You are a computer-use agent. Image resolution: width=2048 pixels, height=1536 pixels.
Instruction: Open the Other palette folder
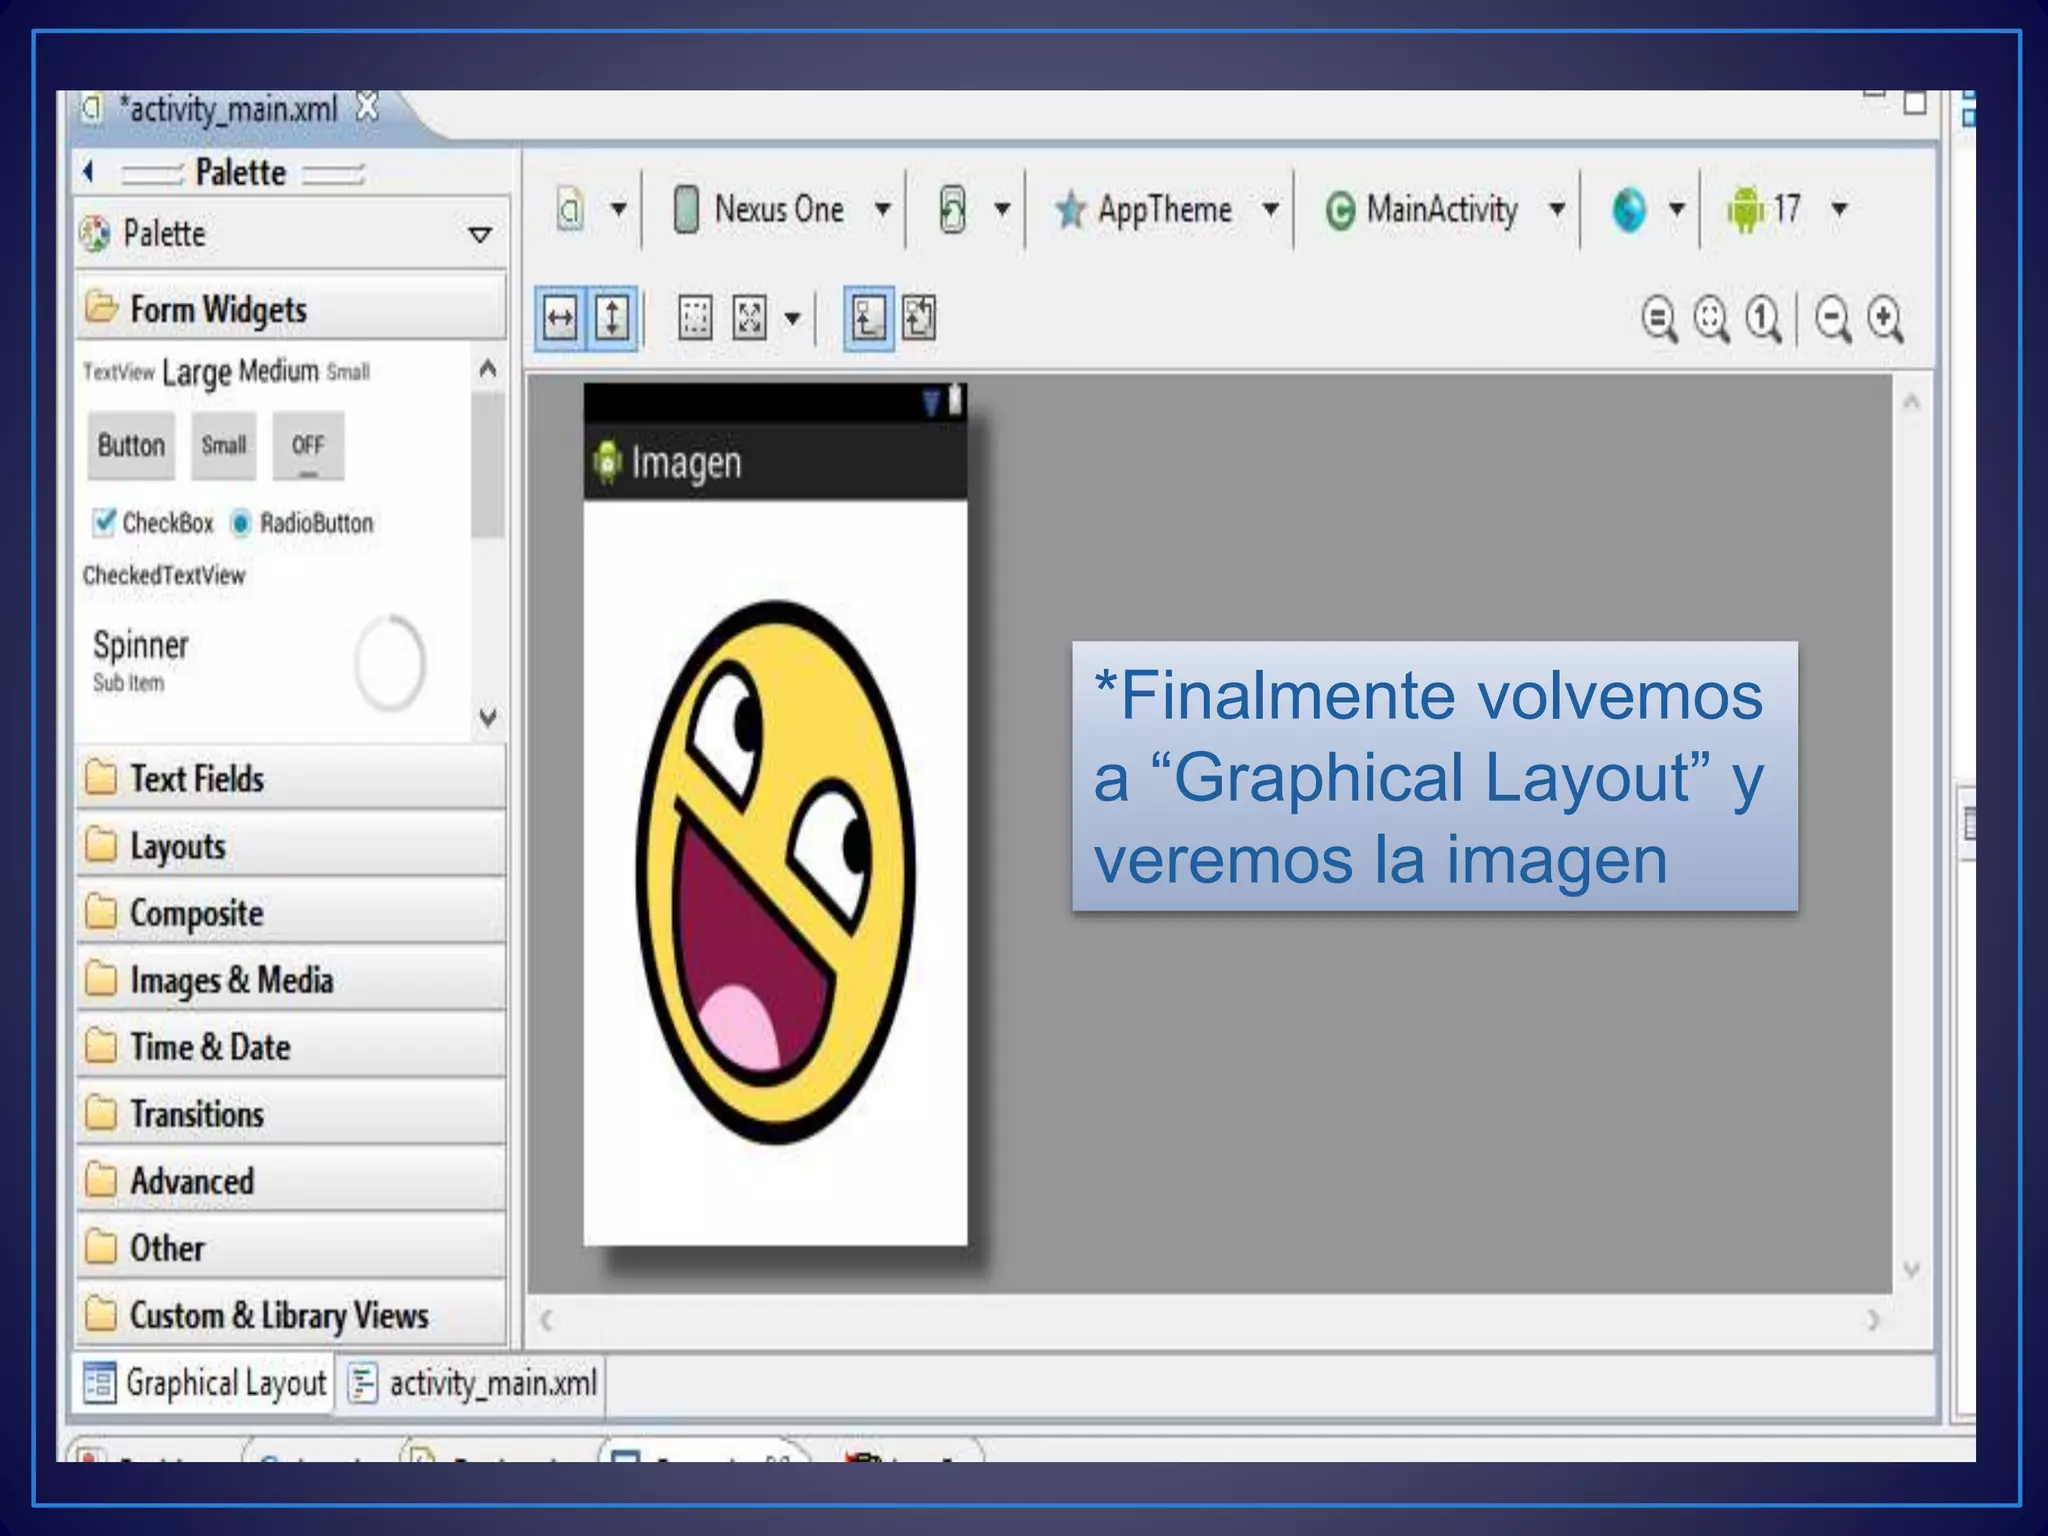[292, 1248]
